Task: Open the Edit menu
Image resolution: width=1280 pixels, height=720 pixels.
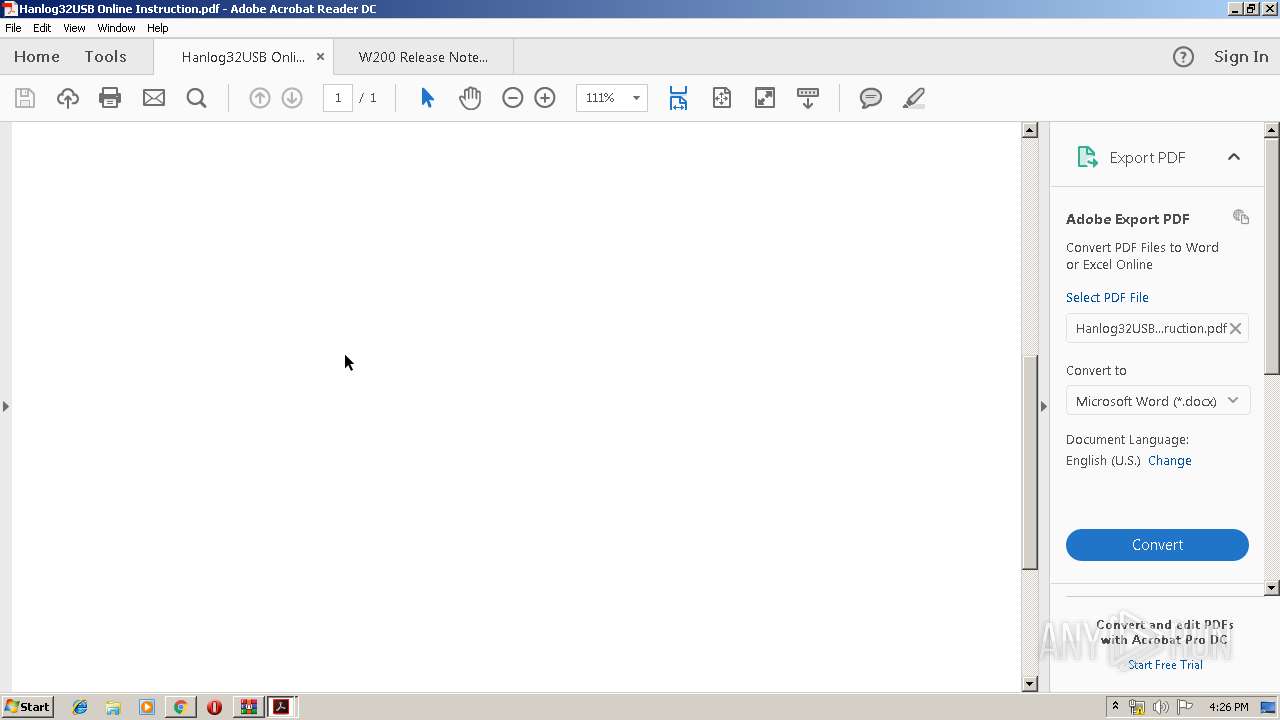Action: pos(42,28)
